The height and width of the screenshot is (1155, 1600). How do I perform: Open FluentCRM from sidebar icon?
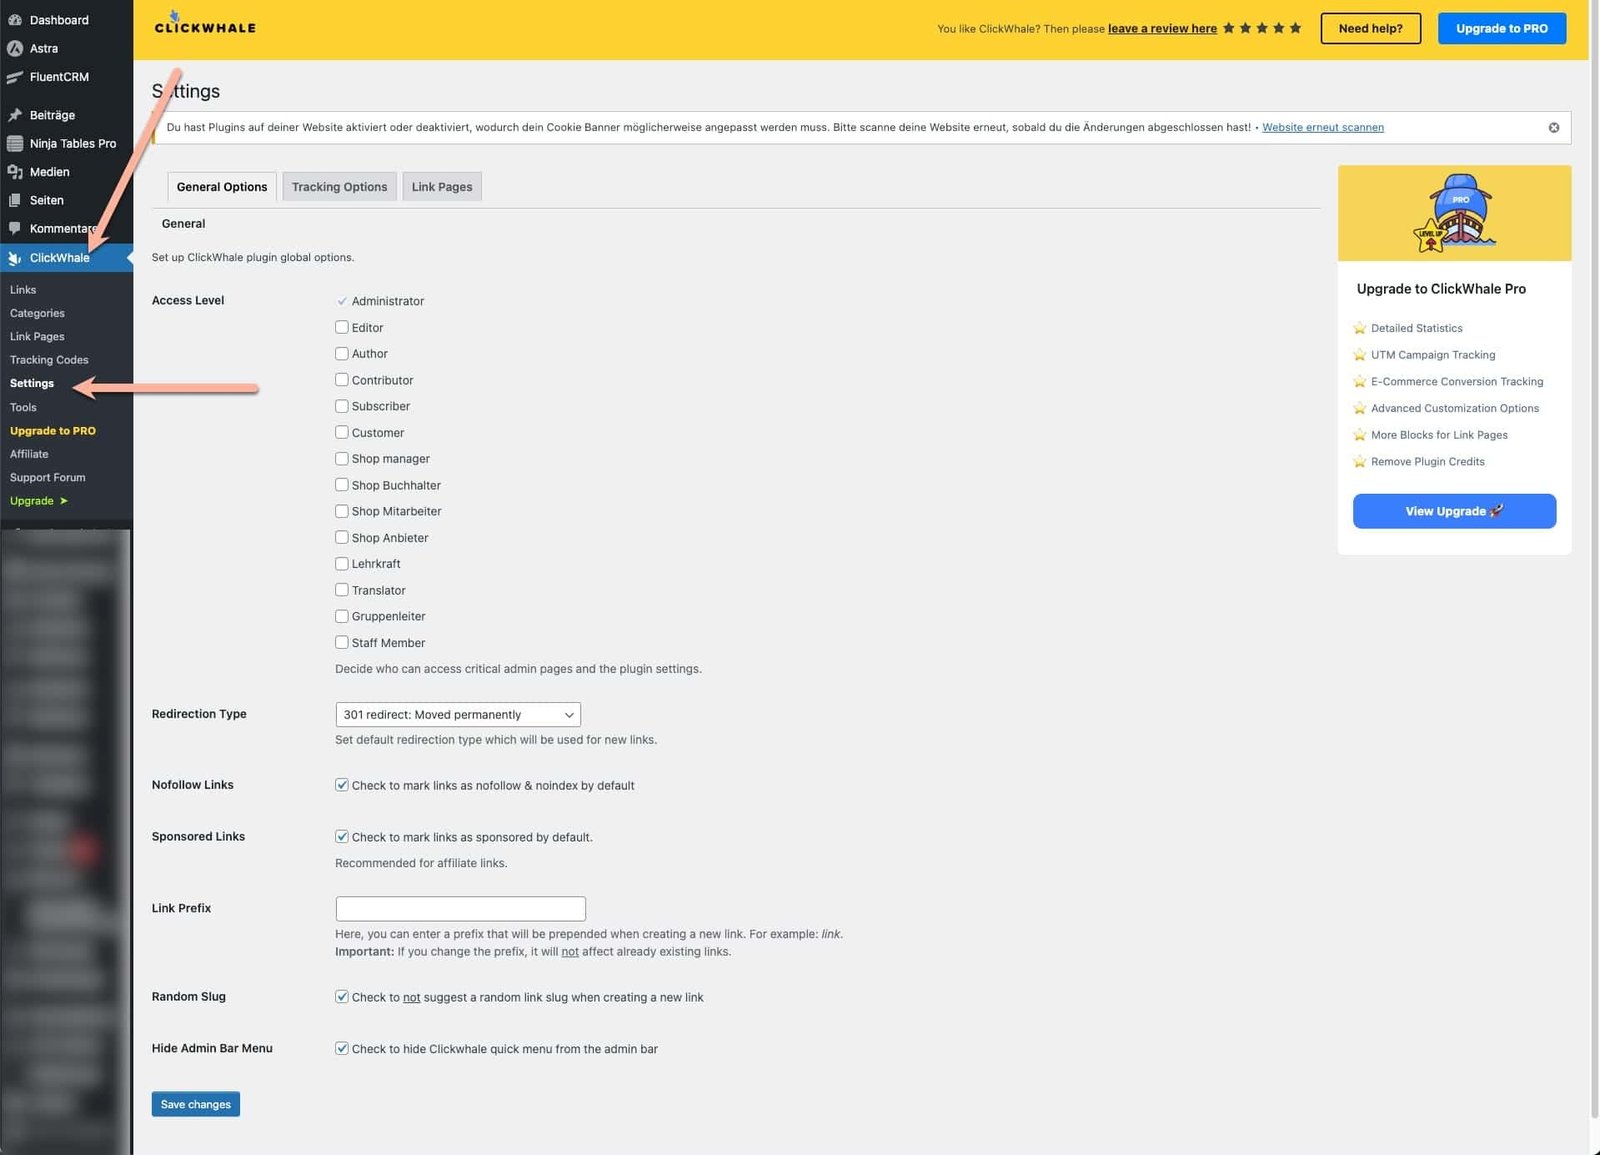pos(15,77)
